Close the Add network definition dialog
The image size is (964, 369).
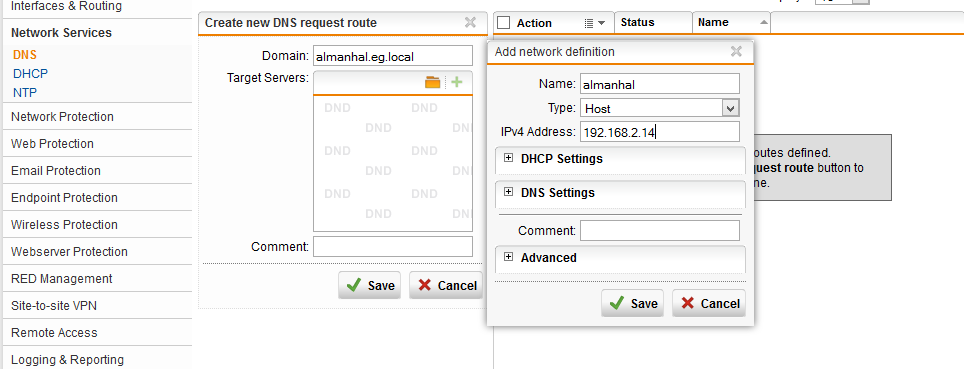[736, 52]
